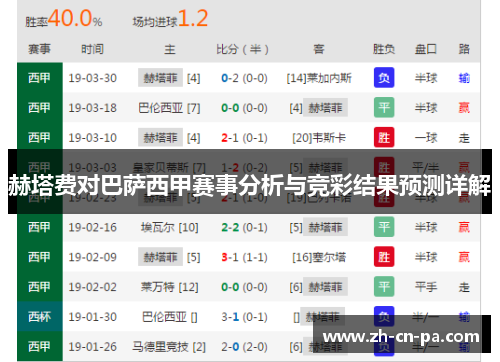Click the date 19-02-09
The height and width of the screenshot is (362, 500).
point(92,257)
